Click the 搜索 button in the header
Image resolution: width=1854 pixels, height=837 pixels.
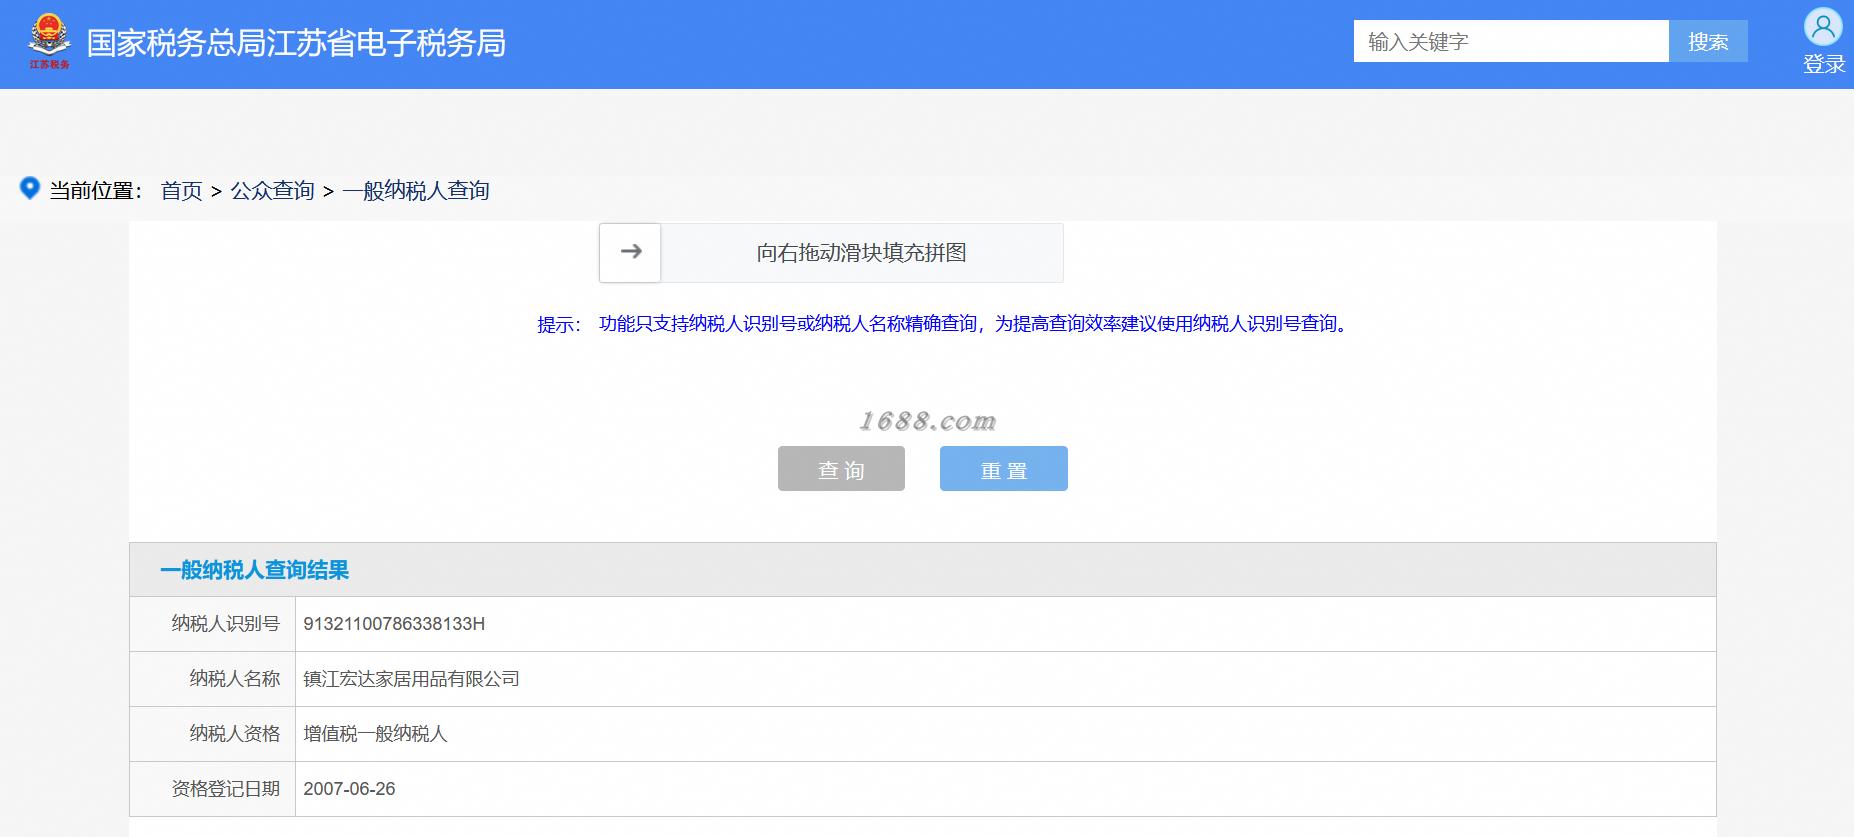tap(1708, 41)
